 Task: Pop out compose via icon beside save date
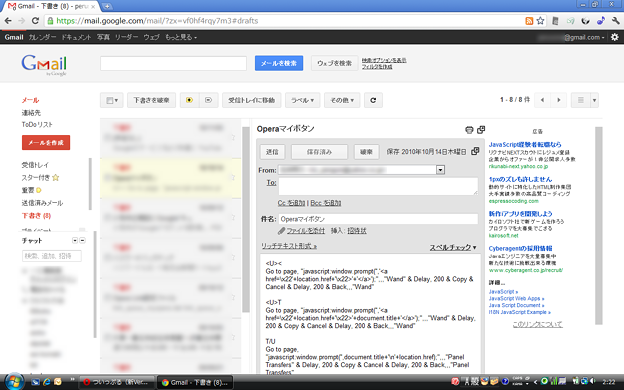click(x=475, y=151)
